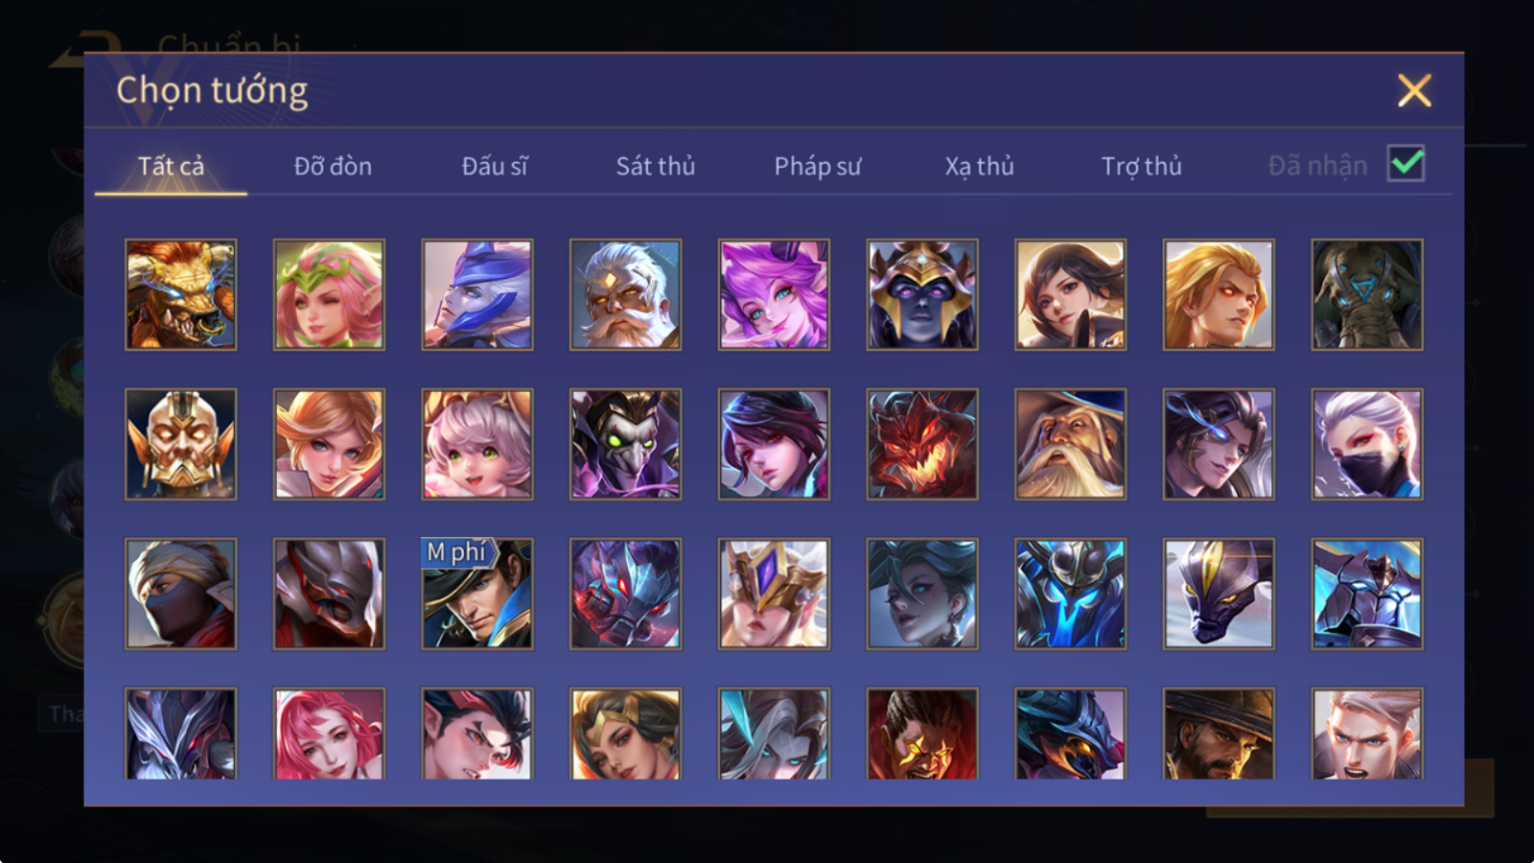Choose the pink-haired green crown hero
This screenshot has width=1534, height=863.
329,294
